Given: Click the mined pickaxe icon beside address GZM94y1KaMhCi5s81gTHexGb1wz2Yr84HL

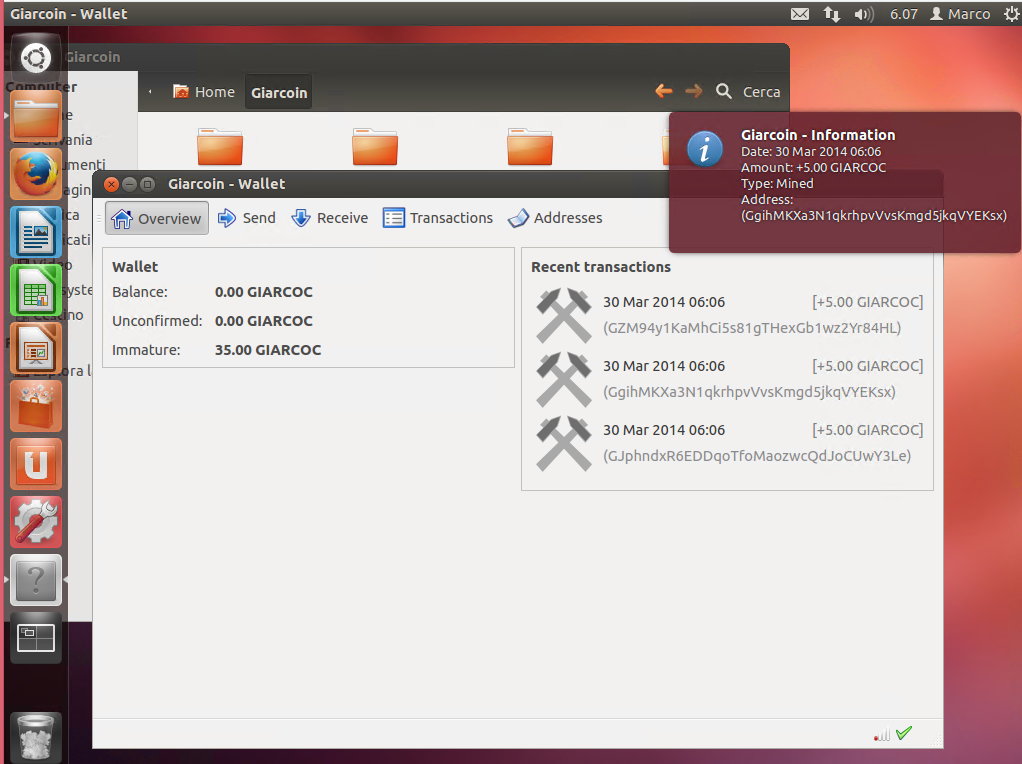Looking at the screenshot, I should click(x=564, y=316).
